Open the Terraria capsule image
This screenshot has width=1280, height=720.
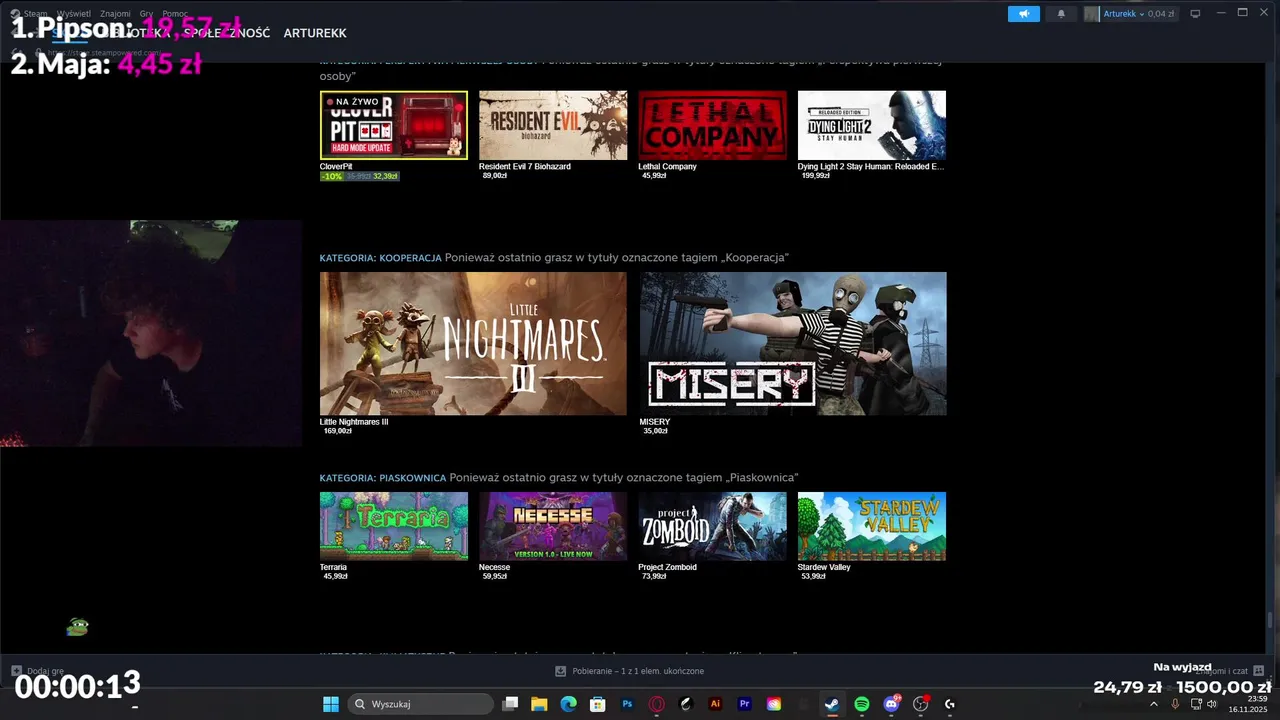394,526
